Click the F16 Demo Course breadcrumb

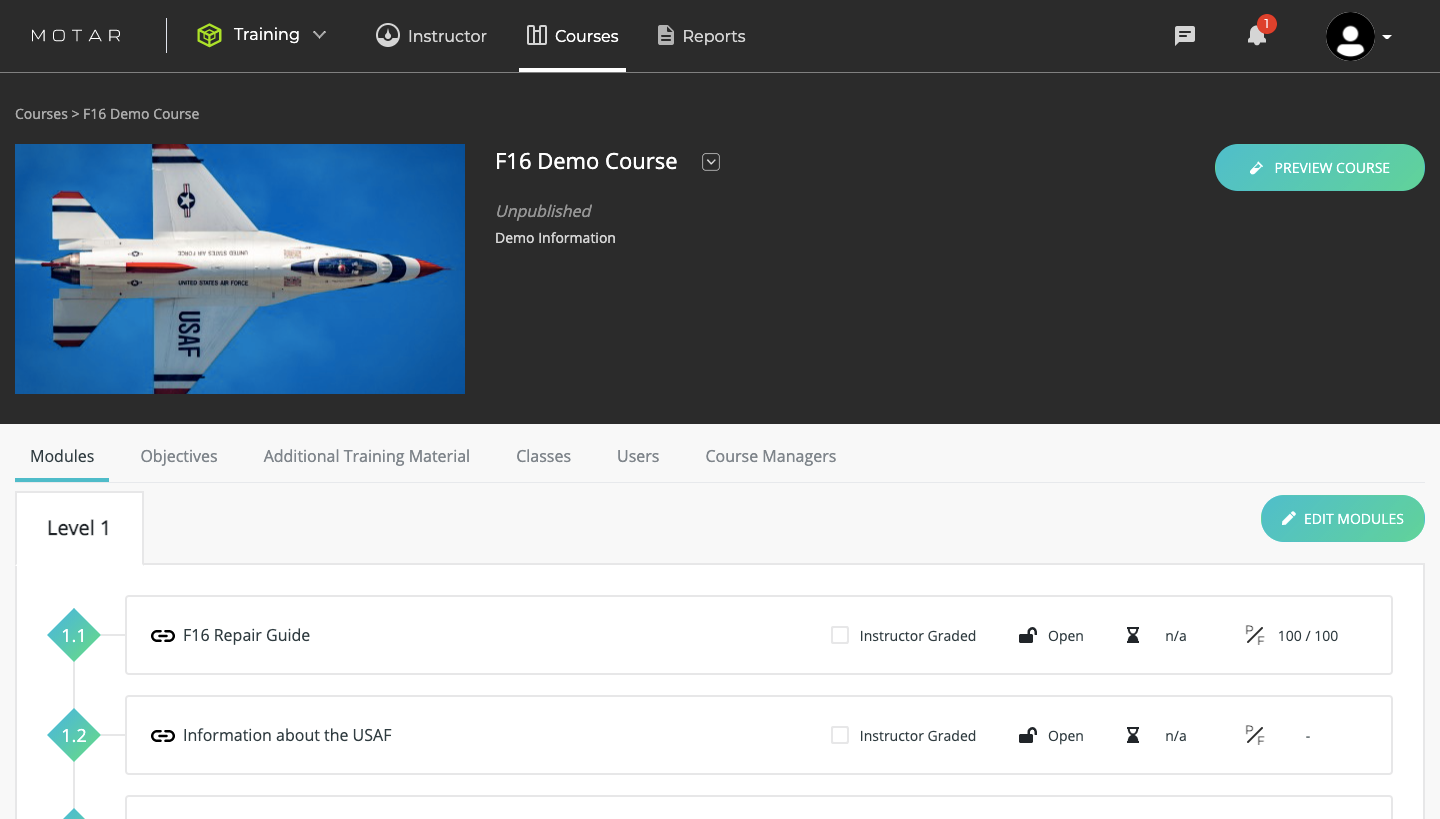click(x=141, y=114)
